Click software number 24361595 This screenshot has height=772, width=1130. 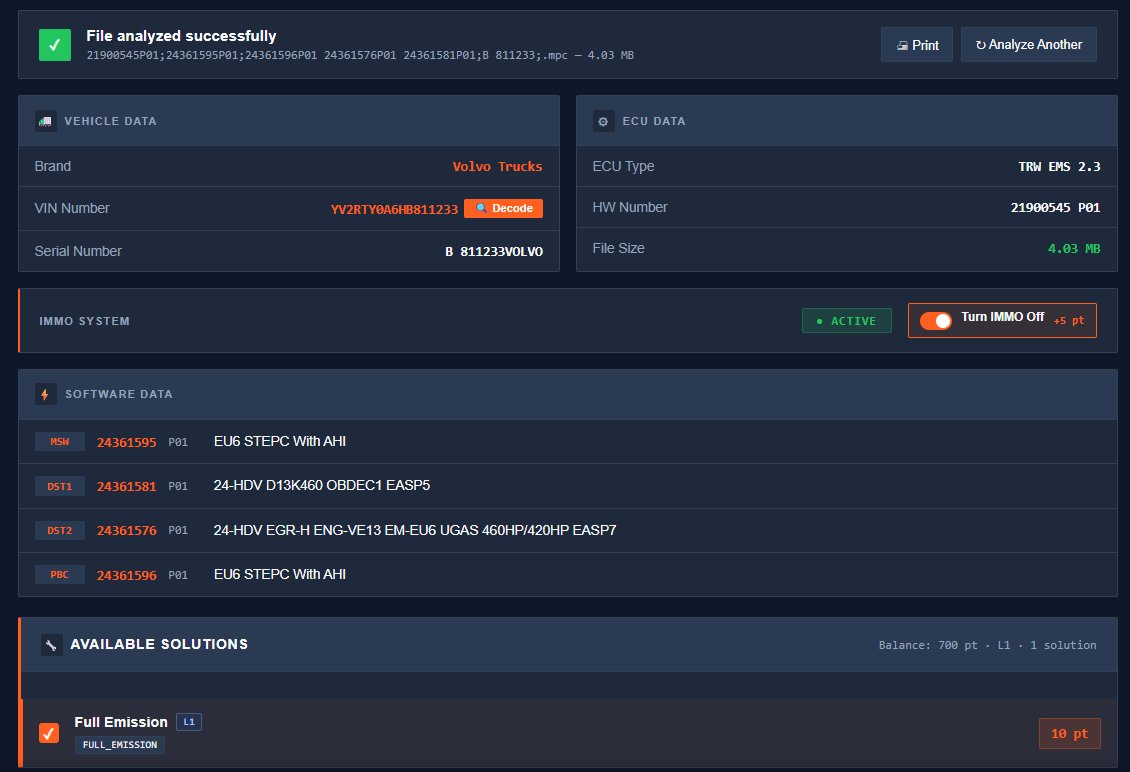127,443
